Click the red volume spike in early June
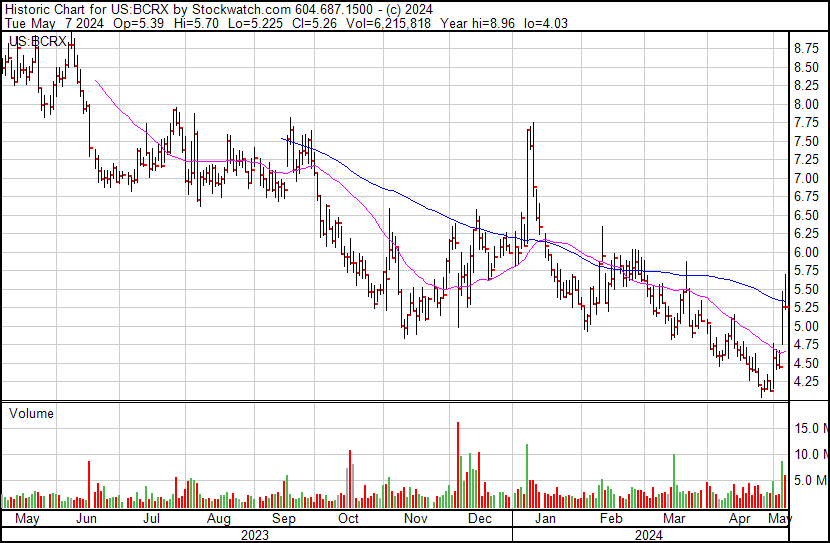 pyautogui.click(x=89, y=485)
